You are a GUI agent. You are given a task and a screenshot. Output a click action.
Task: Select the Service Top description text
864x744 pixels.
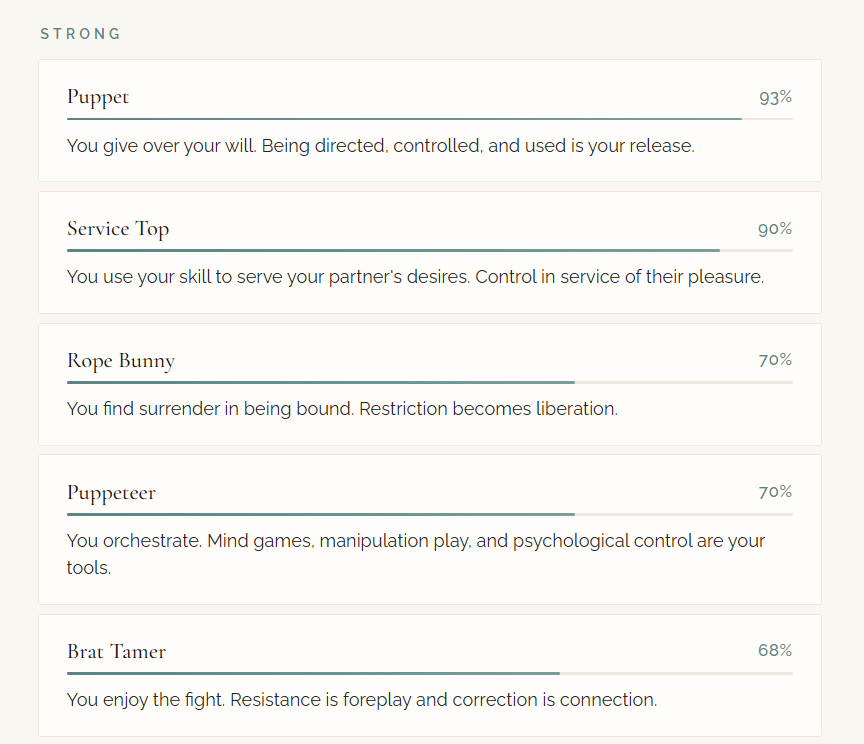(415, 277)
